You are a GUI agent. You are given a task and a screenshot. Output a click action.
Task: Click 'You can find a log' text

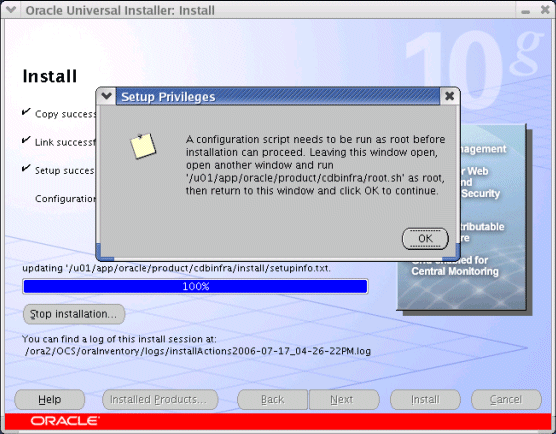[x=119, y=339]
